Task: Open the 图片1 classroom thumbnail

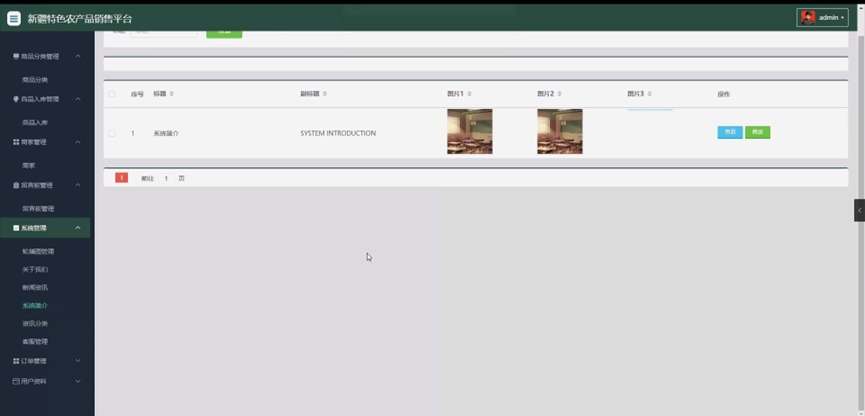Action: (x=469, y=131)
